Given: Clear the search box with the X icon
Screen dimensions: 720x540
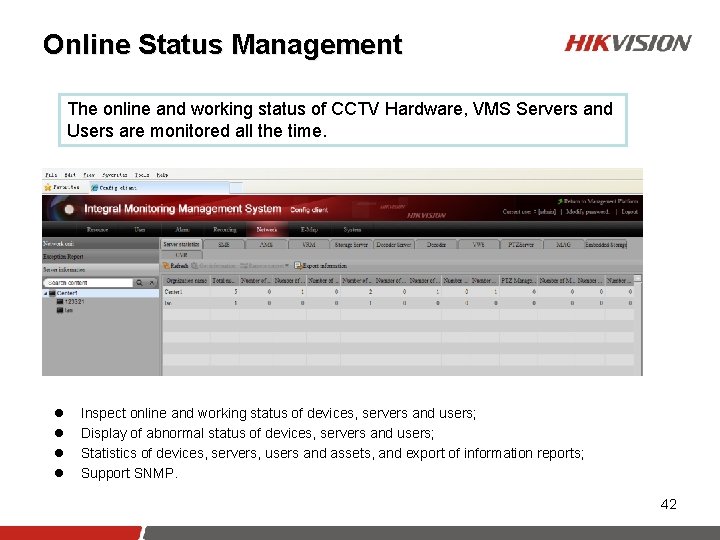Looking at the screenshot, I should pyautogui.click(x=152, y=283).
